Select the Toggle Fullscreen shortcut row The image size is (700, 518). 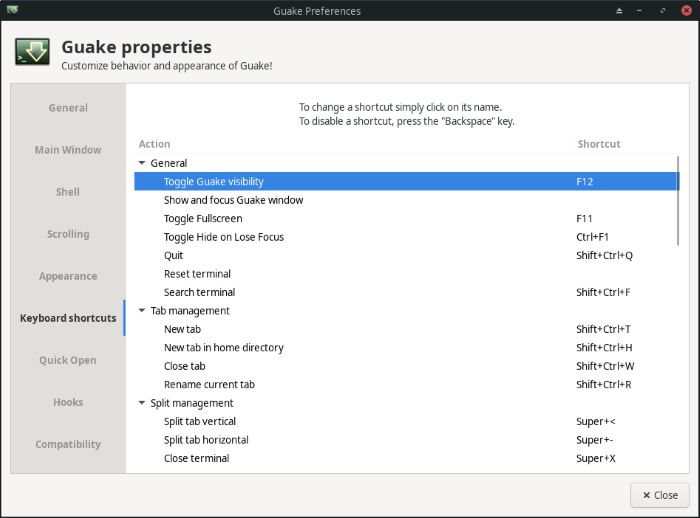click(203, 219)
